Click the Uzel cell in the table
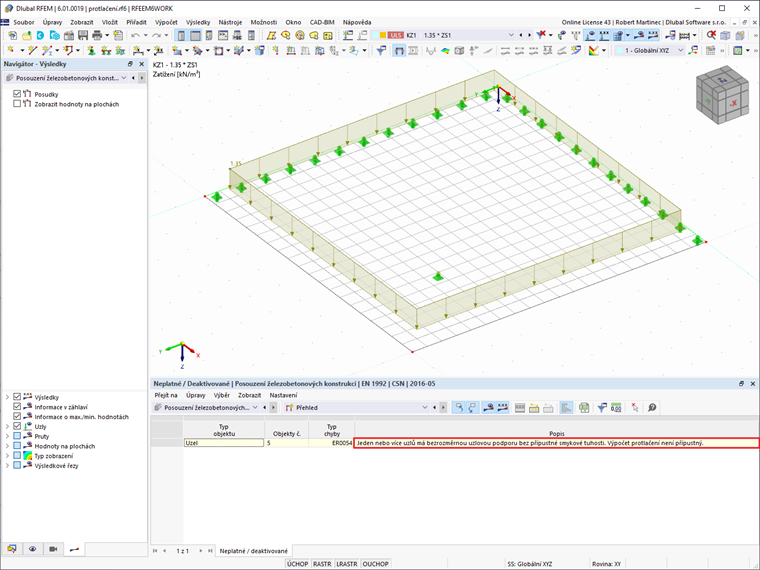Screen dimensions: 760x570 224,443
